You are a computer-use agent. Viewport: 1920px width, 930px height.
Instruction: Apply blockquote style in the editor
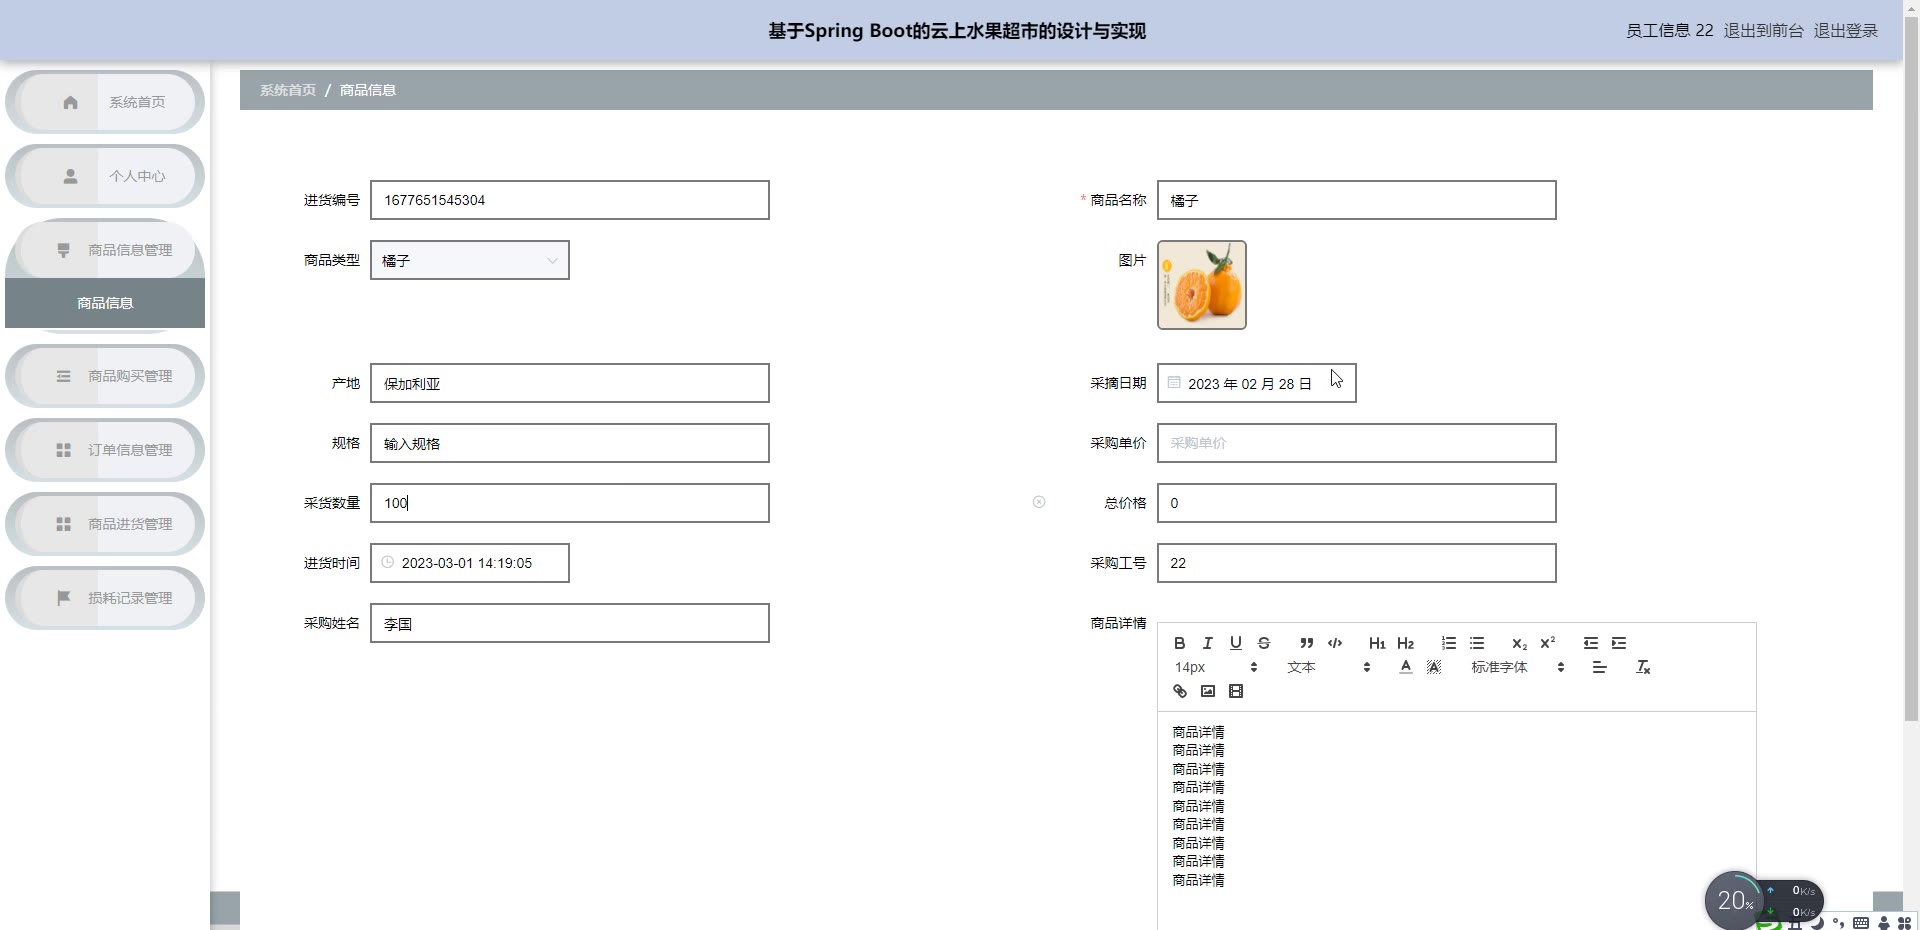click(1306, 643)
